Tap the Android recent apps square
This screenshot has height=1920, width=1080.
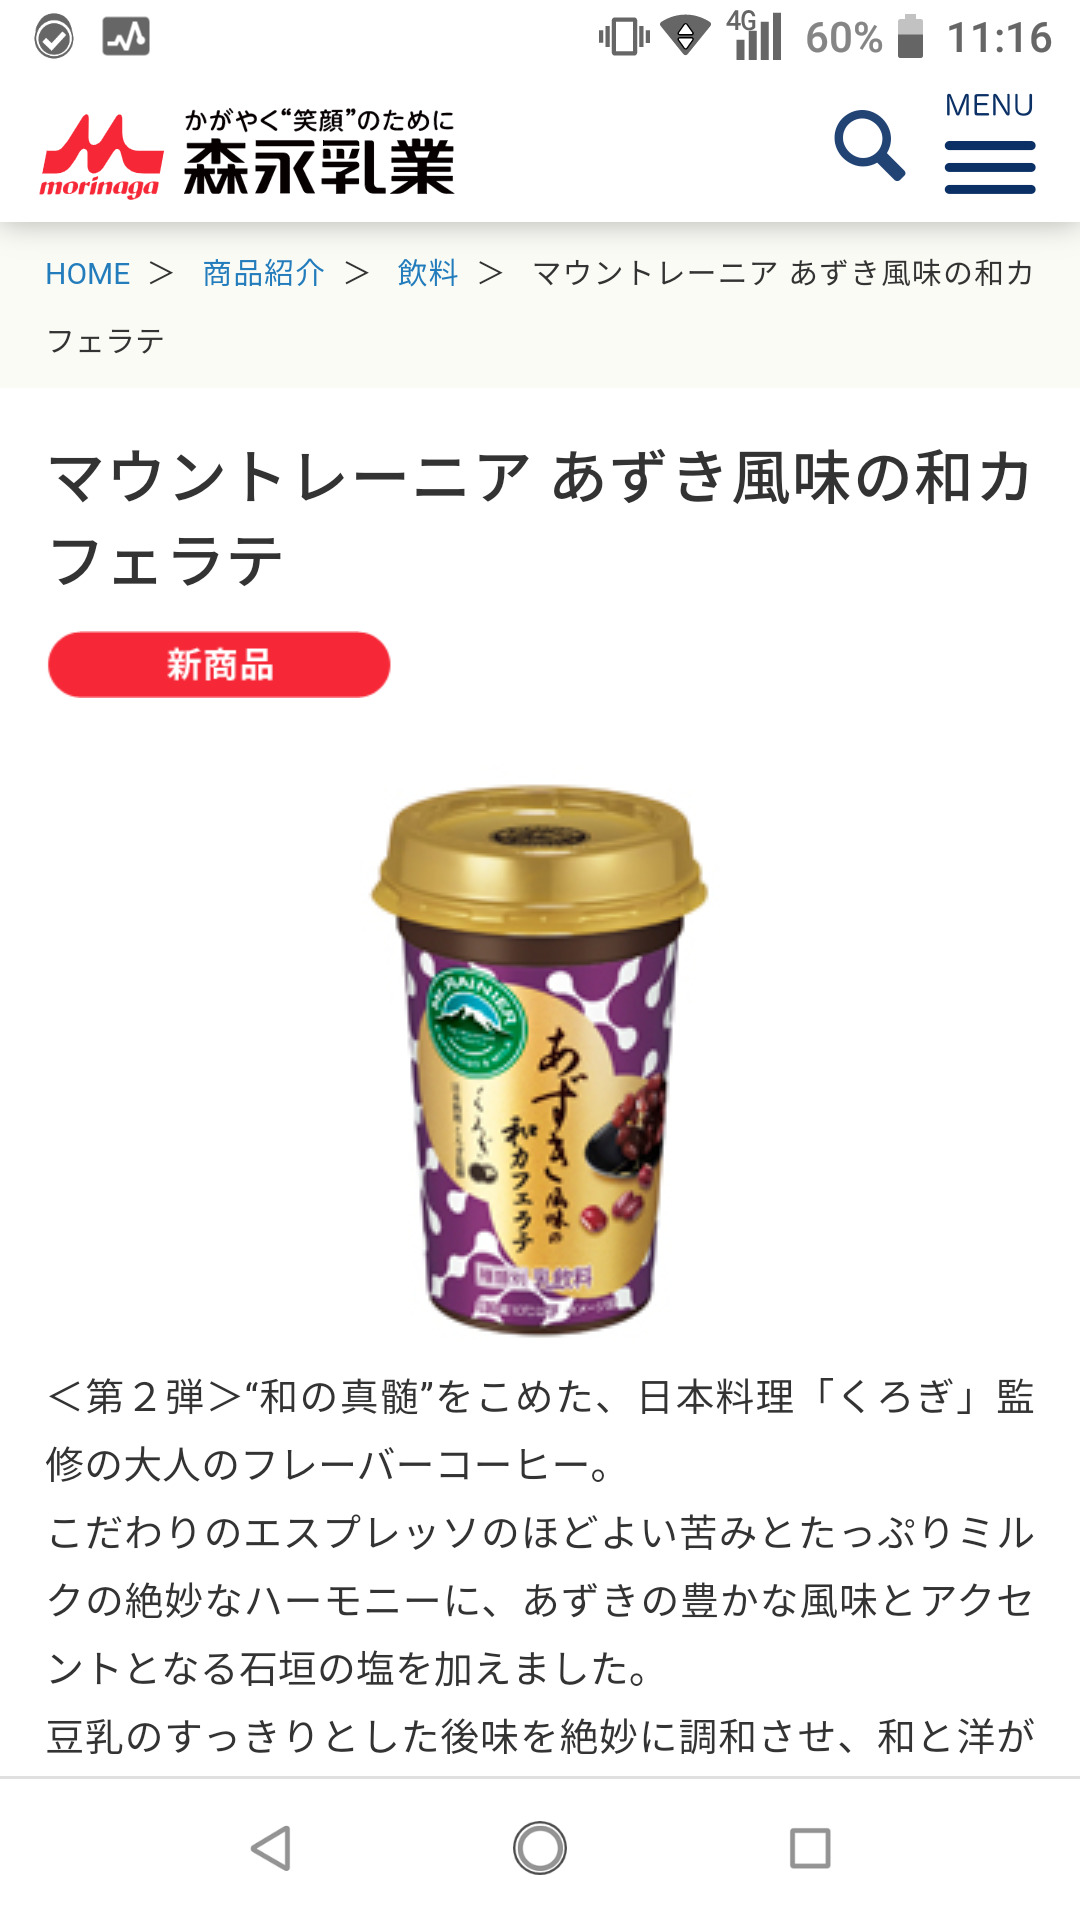pos(810,1848)
